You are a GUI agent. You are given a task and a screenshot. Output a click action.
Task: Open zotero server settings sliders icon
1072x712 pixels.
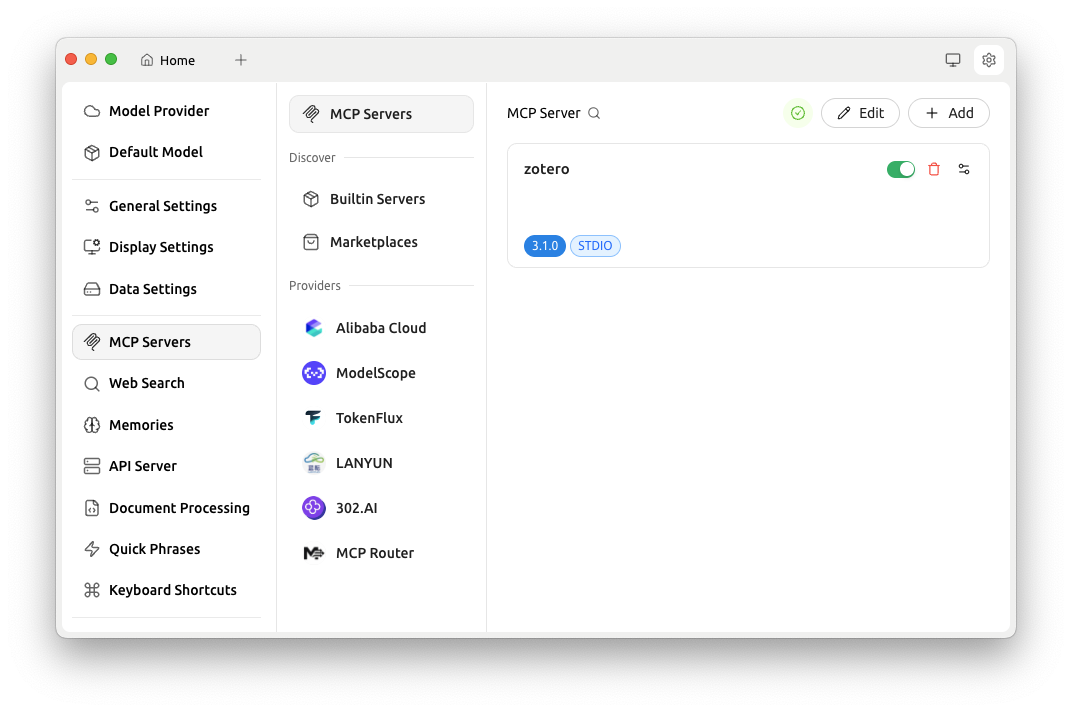(964, 170)
